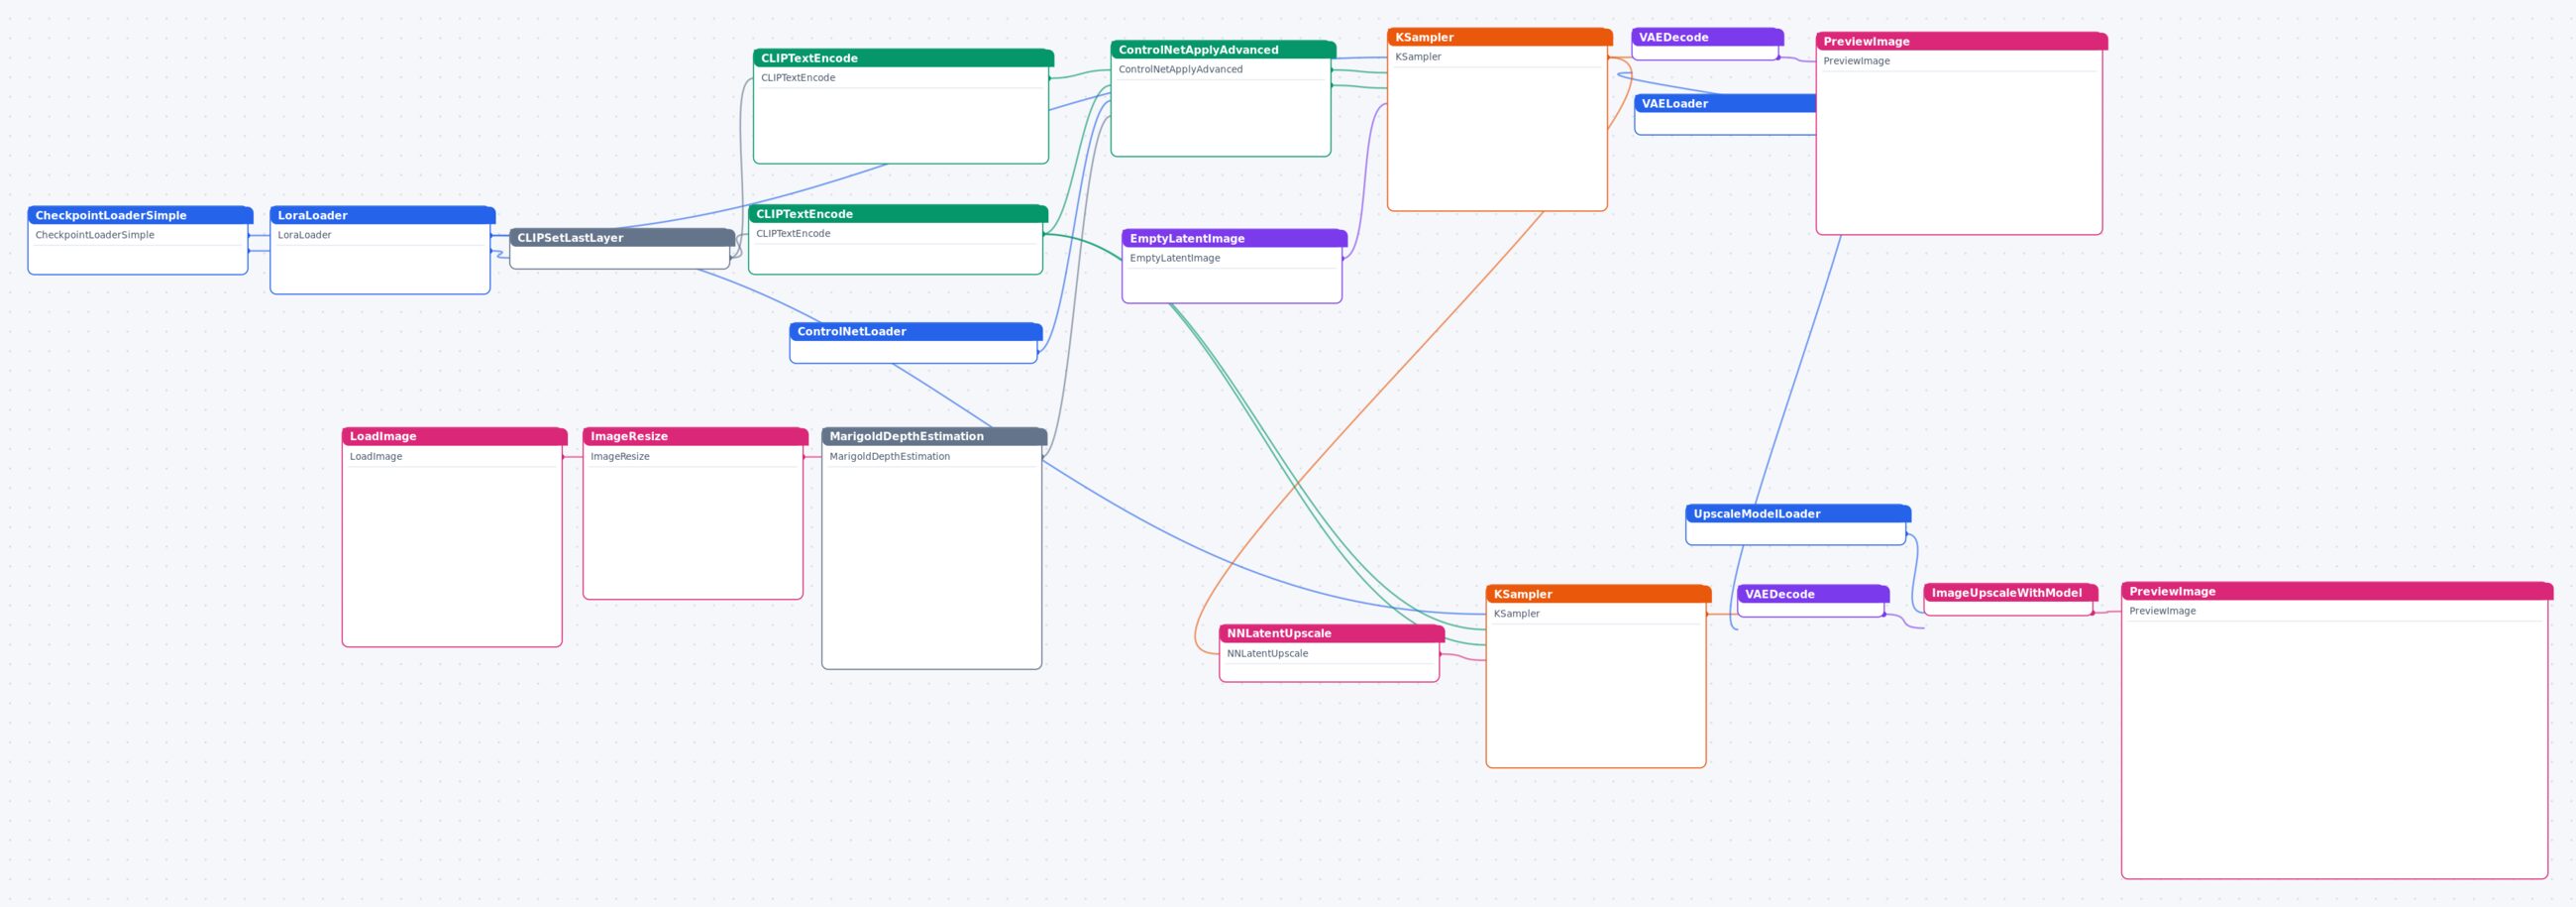Click the 'ControlNetApplyAdvanced' subtitle text in node body
The image size is (2576, 907).
click(1181, 69)
